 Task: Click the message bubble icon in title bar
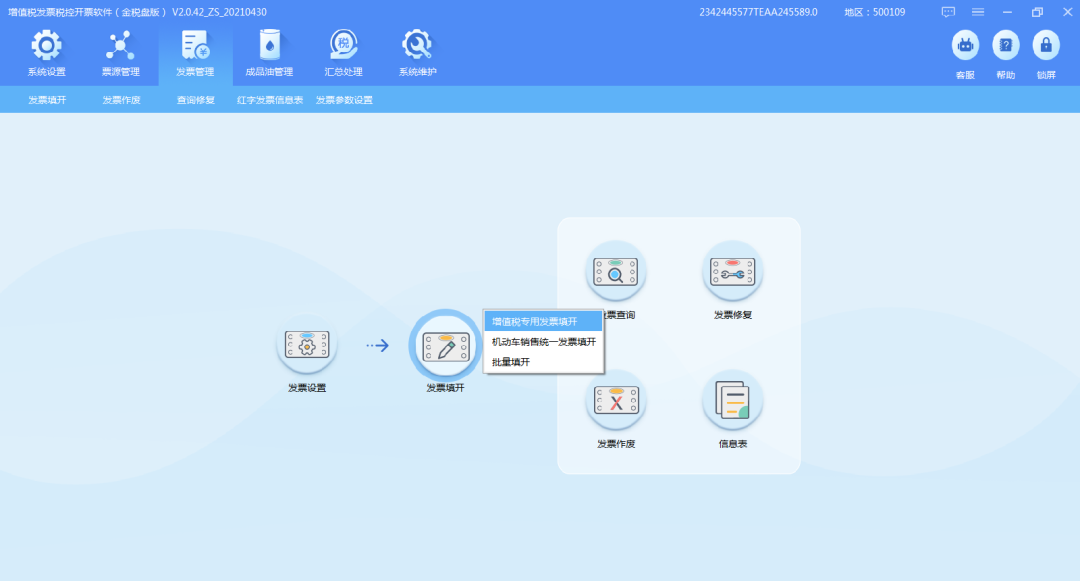[x=947, y=11]
